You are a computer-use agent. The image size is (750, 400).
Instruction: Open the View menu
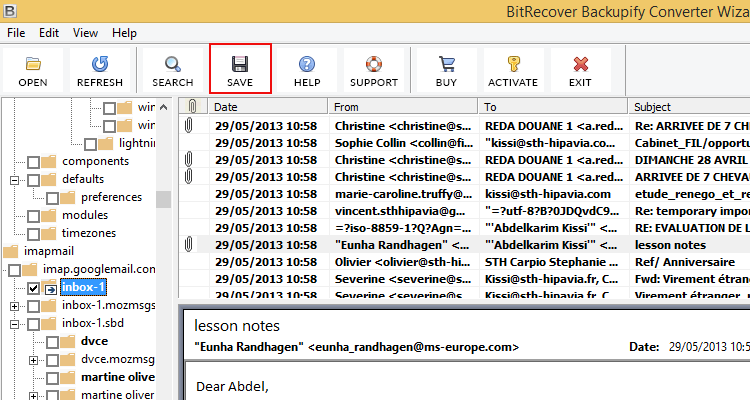pyautogui.click(x=85, y=33)
